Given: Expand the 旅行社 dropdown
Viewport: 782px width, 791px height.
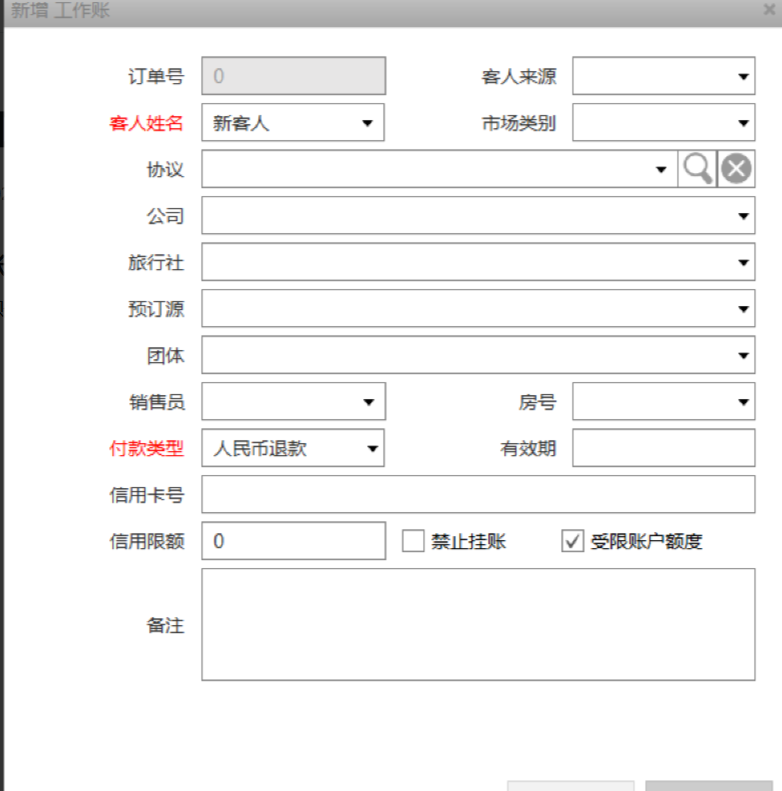Looking at the screenshot, I should pyautogui.click(x=743, y=262).
